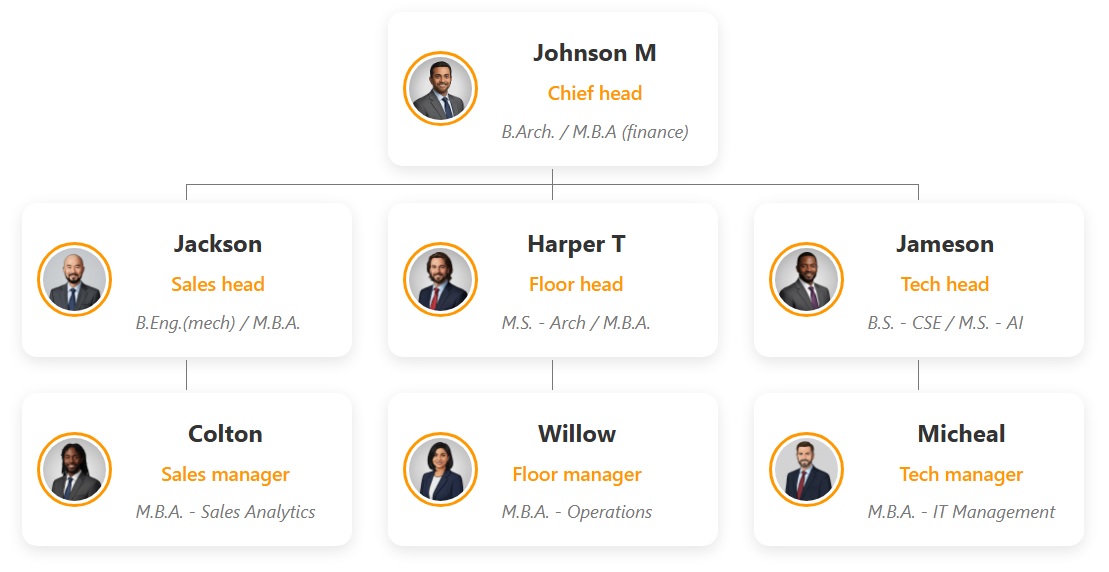Select the Jameson name heading
1109x572 pixels.
coord(944,244)
